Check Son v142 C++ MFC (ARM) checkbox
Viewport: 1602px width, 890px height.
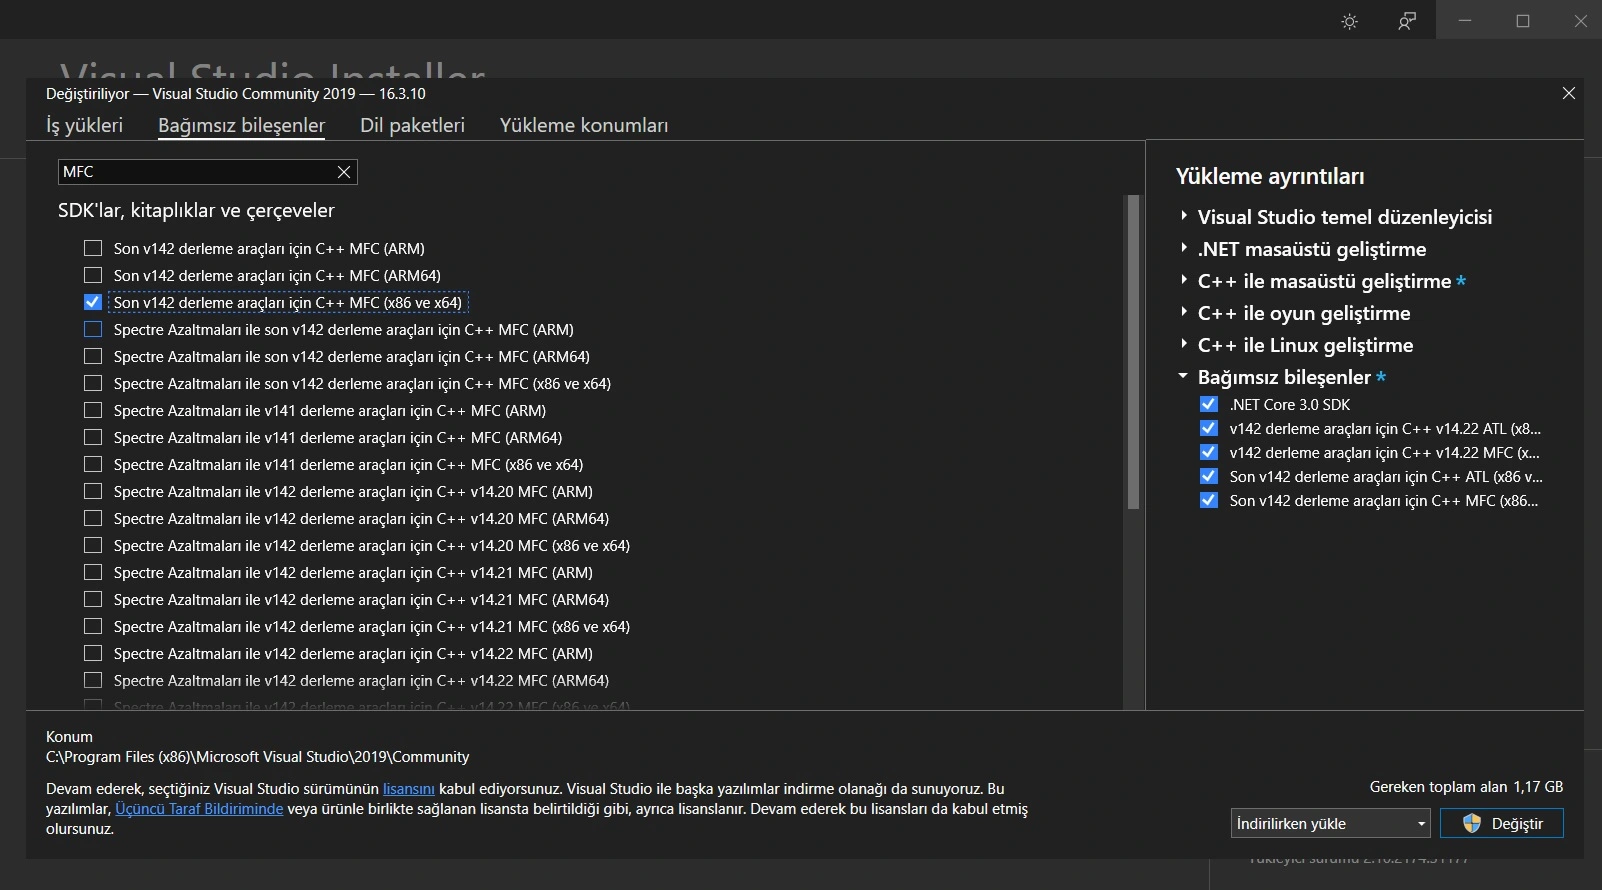coord(93,248)
